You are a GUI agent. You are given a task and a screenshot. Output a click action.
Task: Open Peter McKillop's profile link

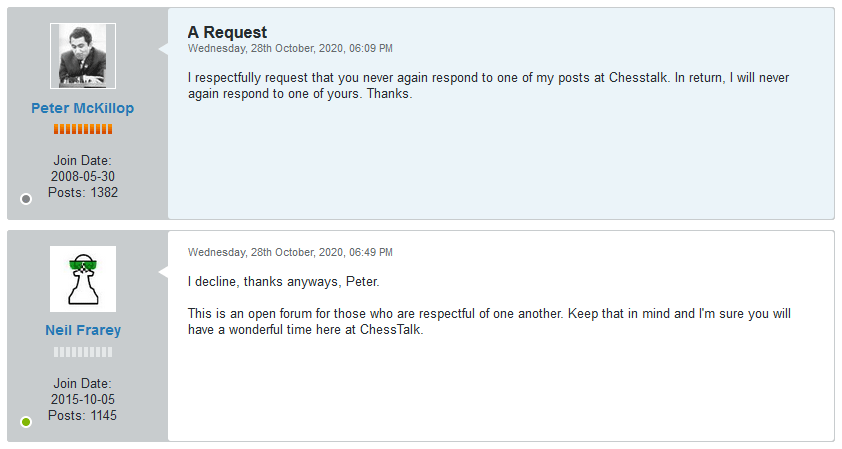[x=83, y=108]
